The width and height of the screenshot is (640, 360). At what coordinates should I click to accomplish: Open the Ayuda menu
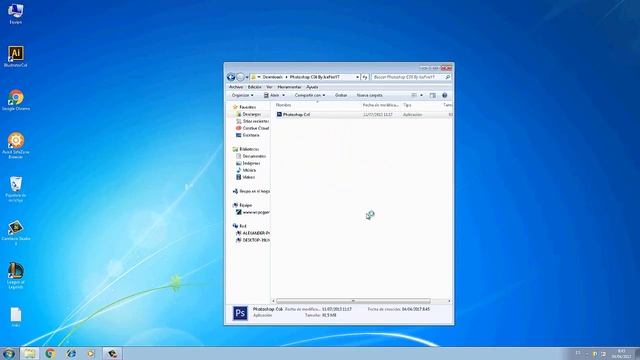pos(312,87)
